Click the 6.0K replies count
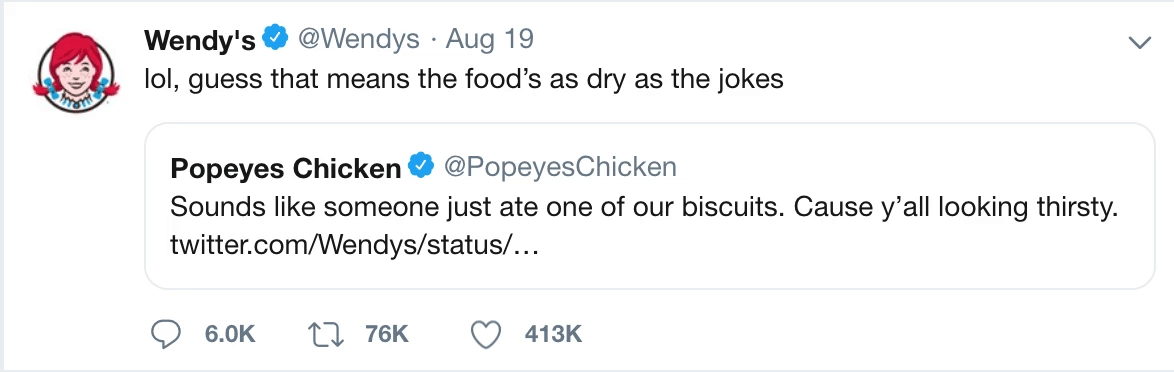Screen dimensions: 1174x372 point(230,335)
